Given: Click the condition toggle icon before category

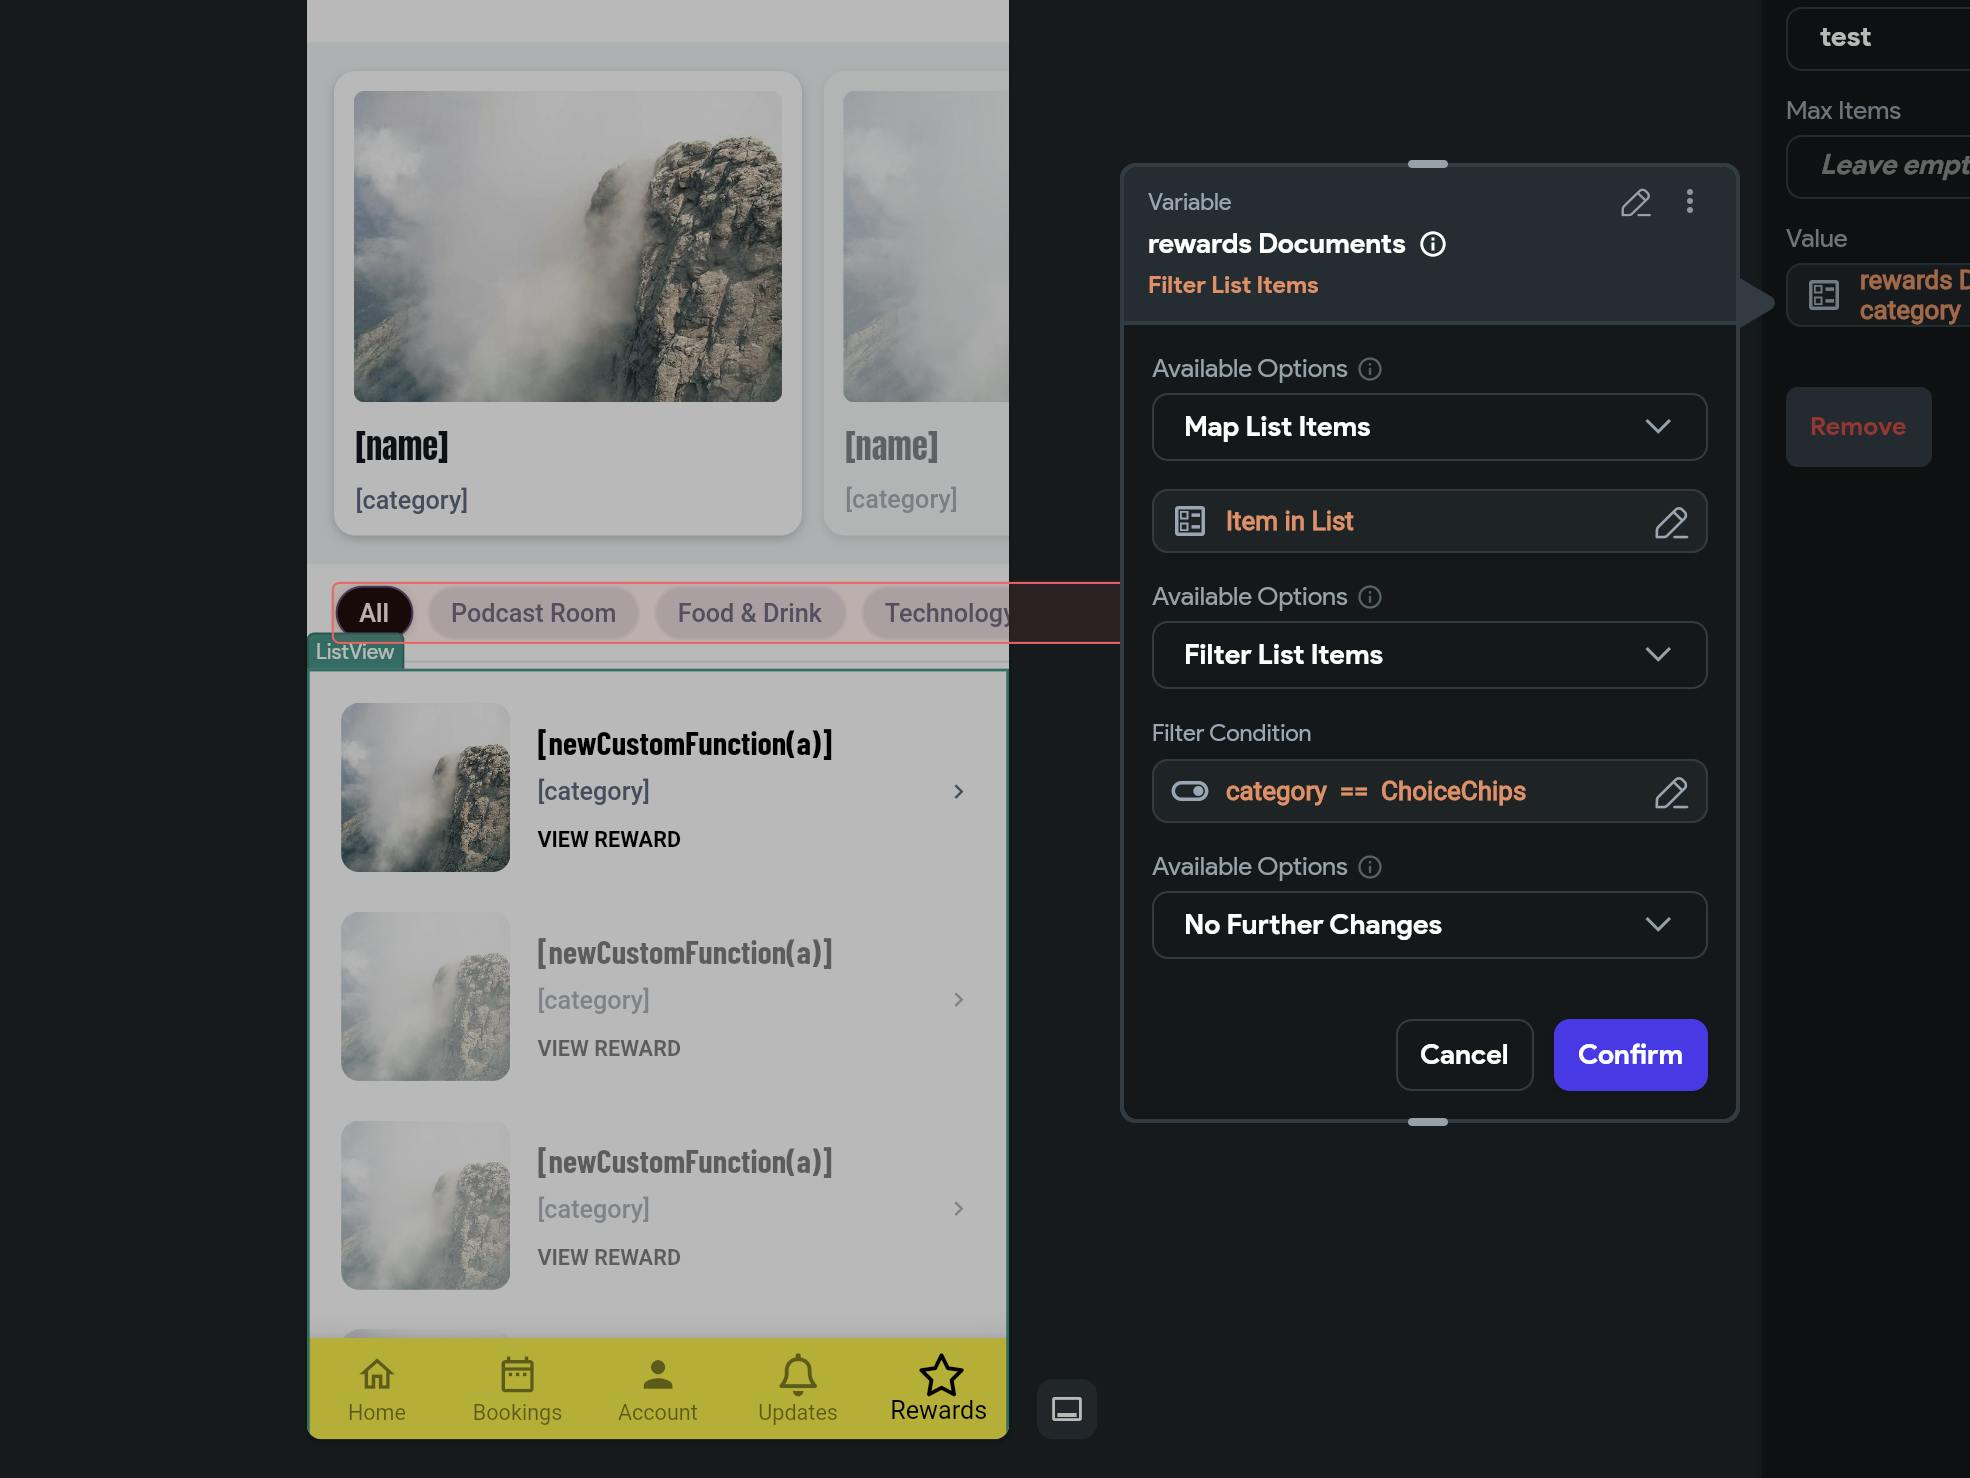Looking at the screenshot, I should pos(1190,791).
